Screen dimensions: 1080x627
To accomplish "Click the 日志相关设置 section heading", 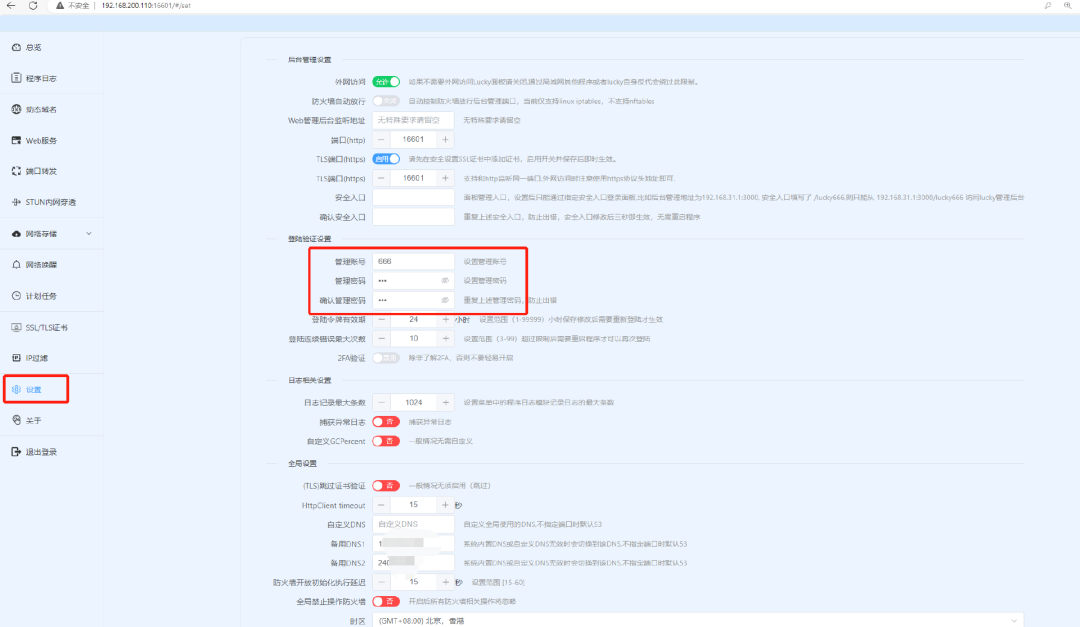I will (309, 380).
